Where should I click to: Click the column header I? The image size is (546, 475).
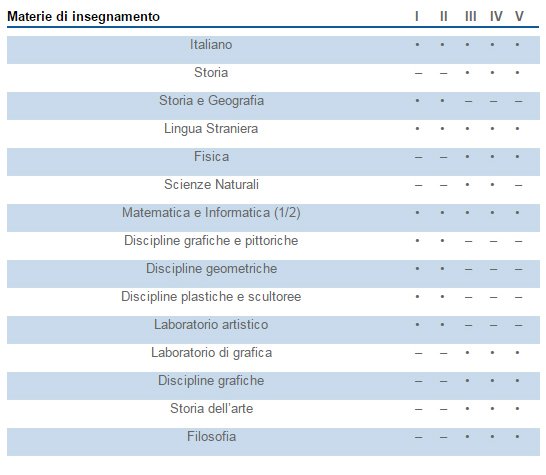point(417,16)
